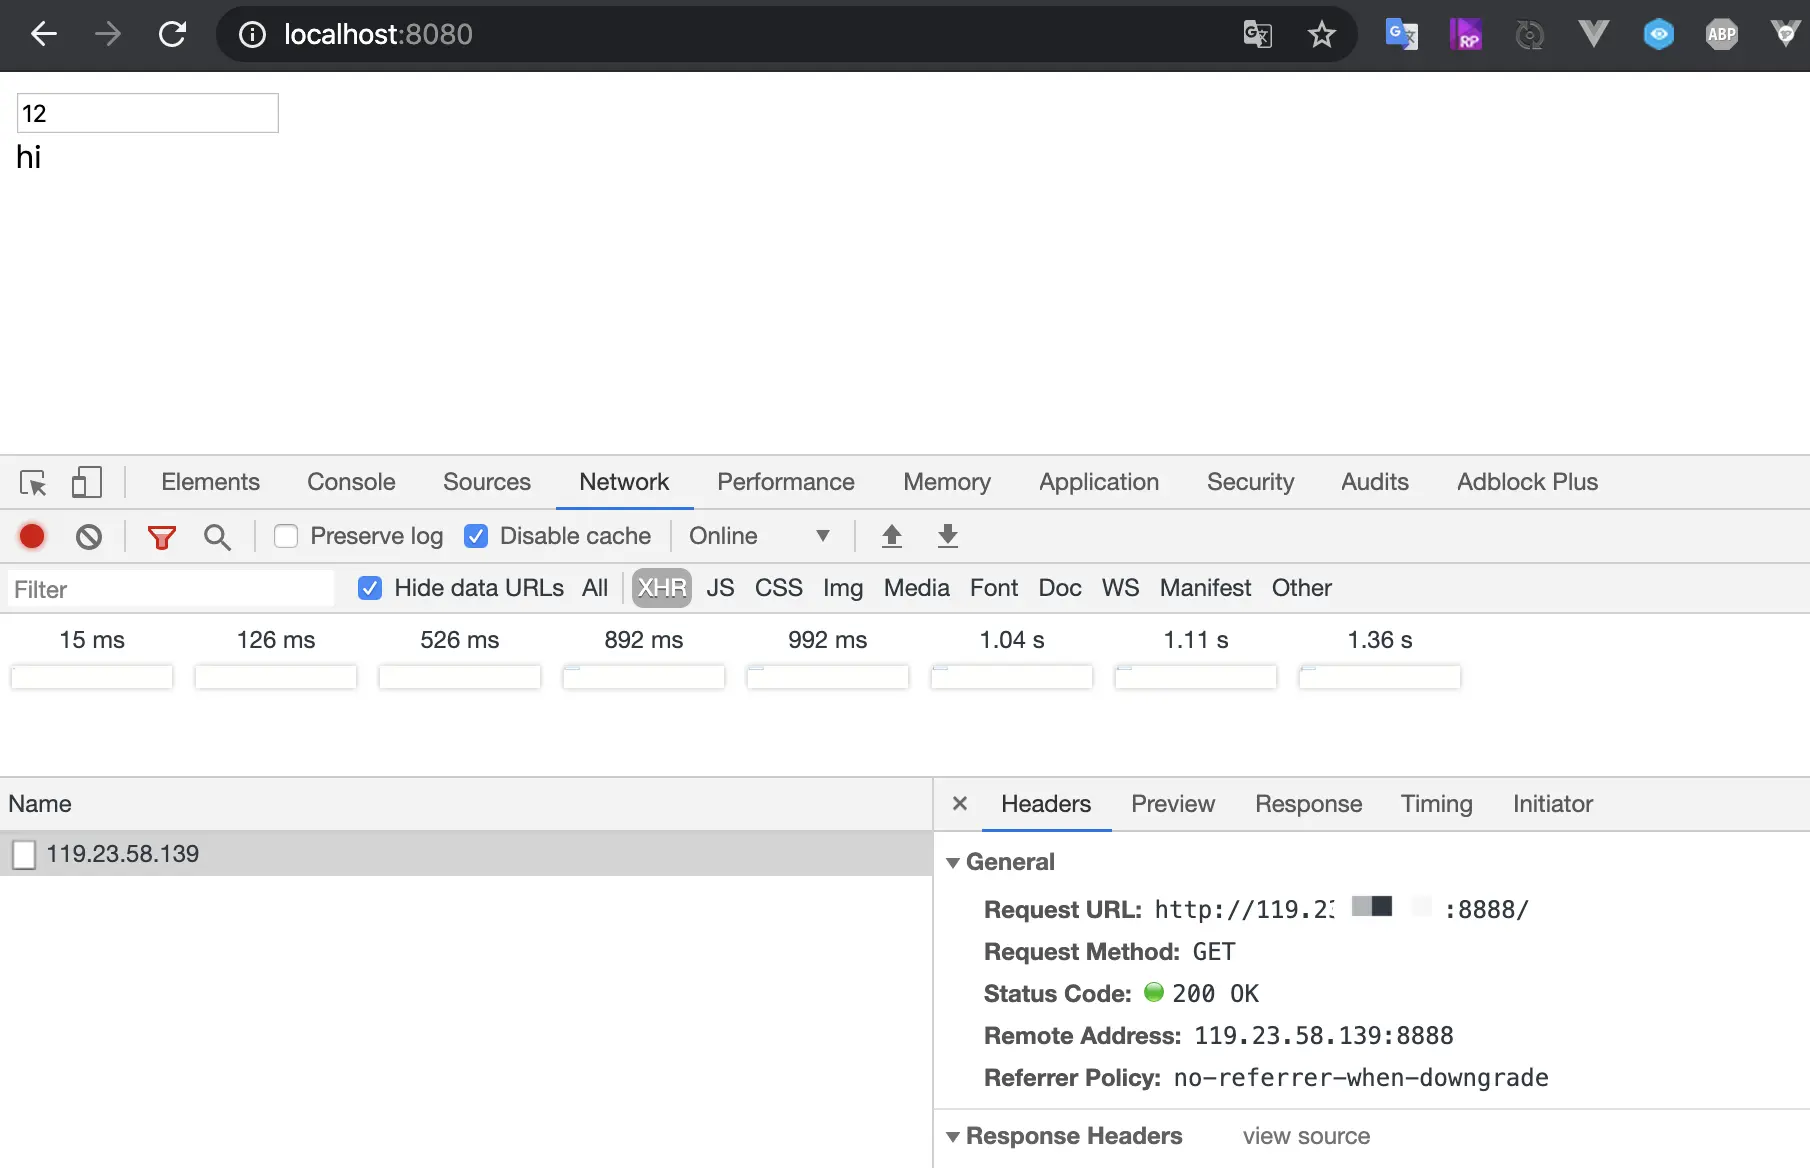Activate the inspect element picker tool
The image size is (1810, 1168).
33,483
